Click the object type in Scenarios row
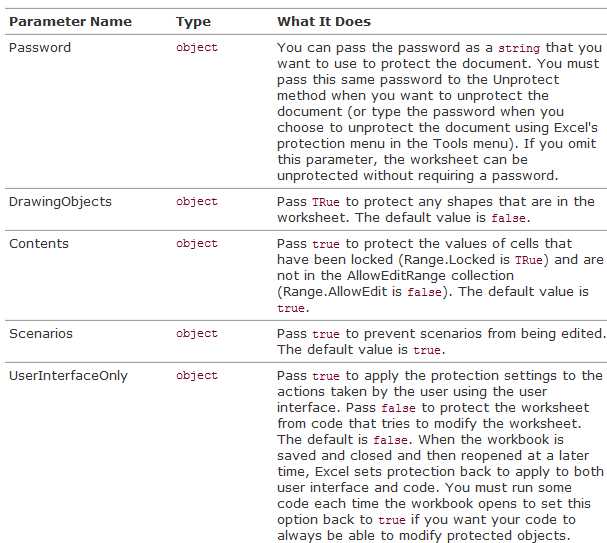This screenshot has height=543, width=607. coord(197,334)
